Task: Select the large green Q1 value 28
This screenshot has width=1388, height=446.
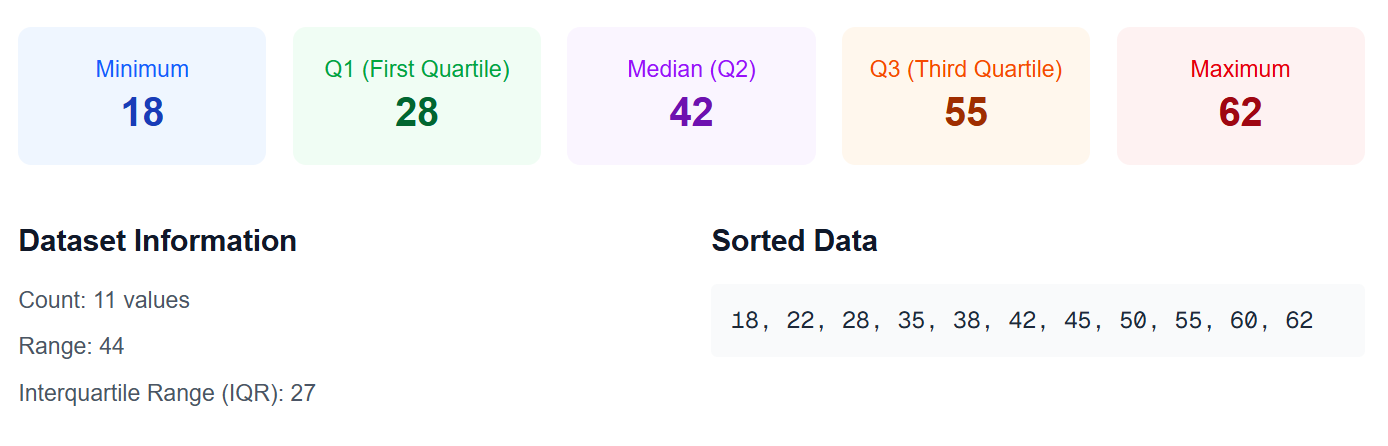Action: pos(417,112)
